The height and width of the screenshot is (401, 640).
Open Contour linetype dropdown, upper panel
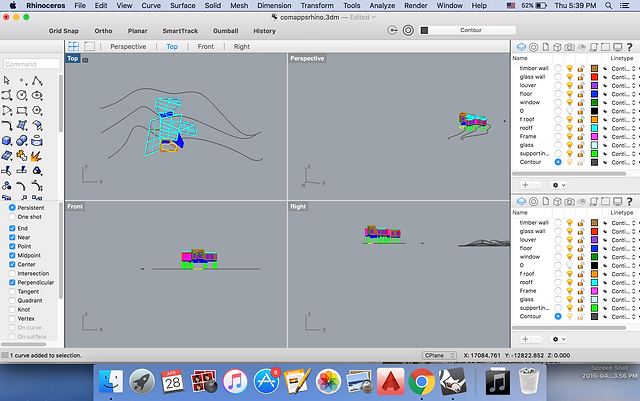[624, 162]
